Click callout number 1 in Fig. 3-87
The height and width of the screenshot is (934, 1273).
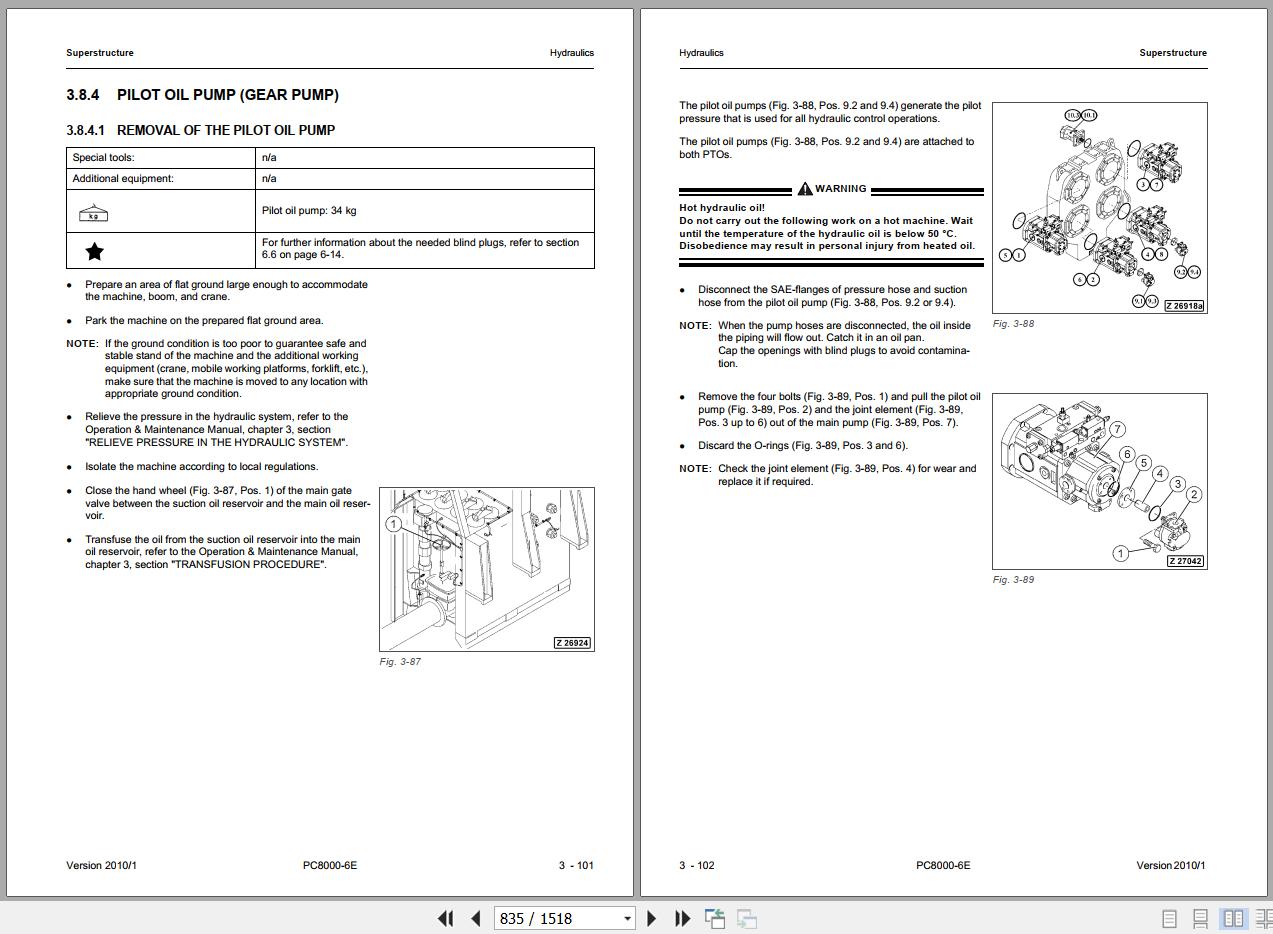(x=394, y=524)
